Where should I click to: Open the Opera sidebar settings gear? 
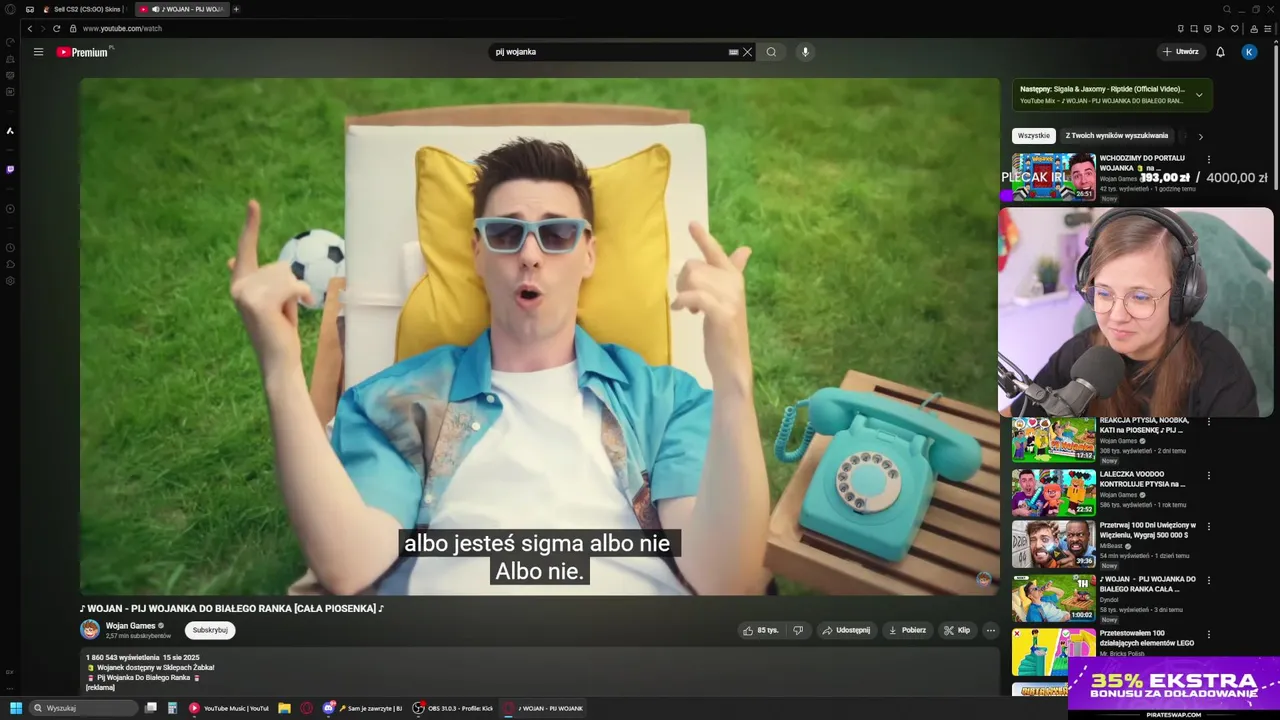point(10,281)
